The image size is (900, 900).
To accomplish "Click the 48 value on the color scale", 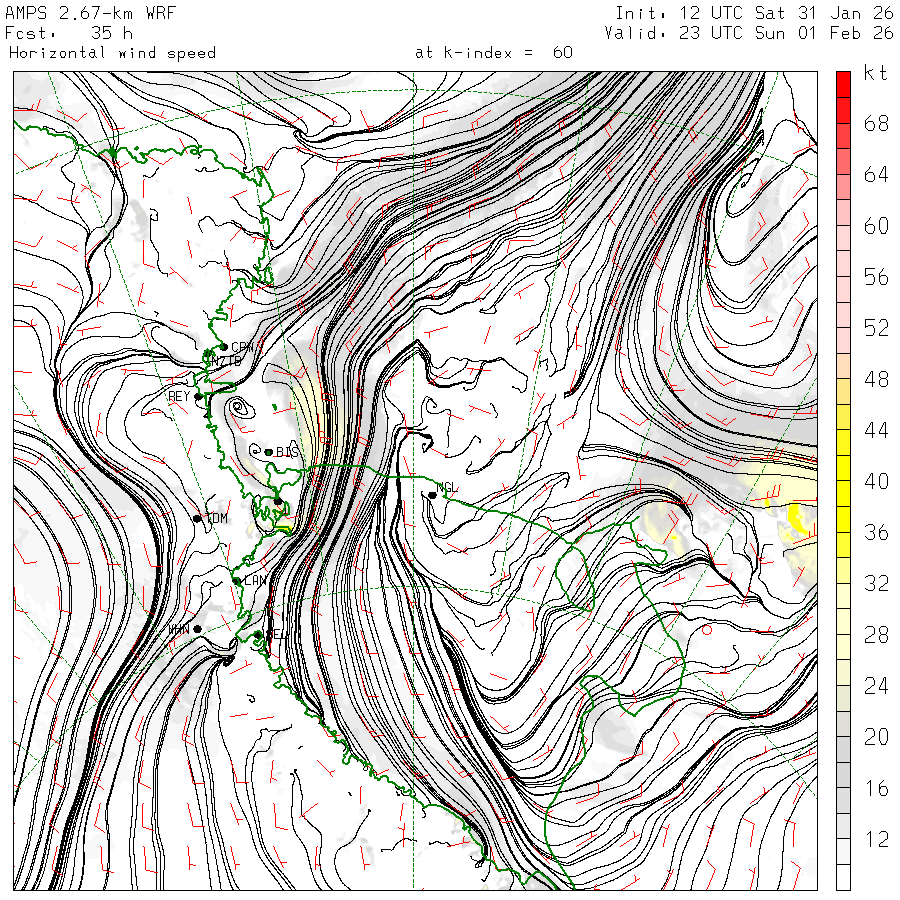I will click(x=876, y=379).
